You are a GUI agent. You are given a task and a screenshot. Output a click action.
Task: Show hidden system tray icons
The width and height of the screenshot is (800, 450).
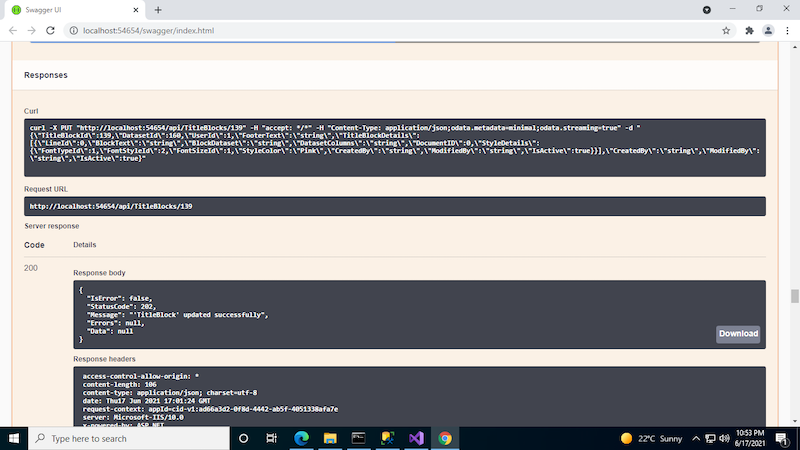pyautogui.click(x=695, y=438)
